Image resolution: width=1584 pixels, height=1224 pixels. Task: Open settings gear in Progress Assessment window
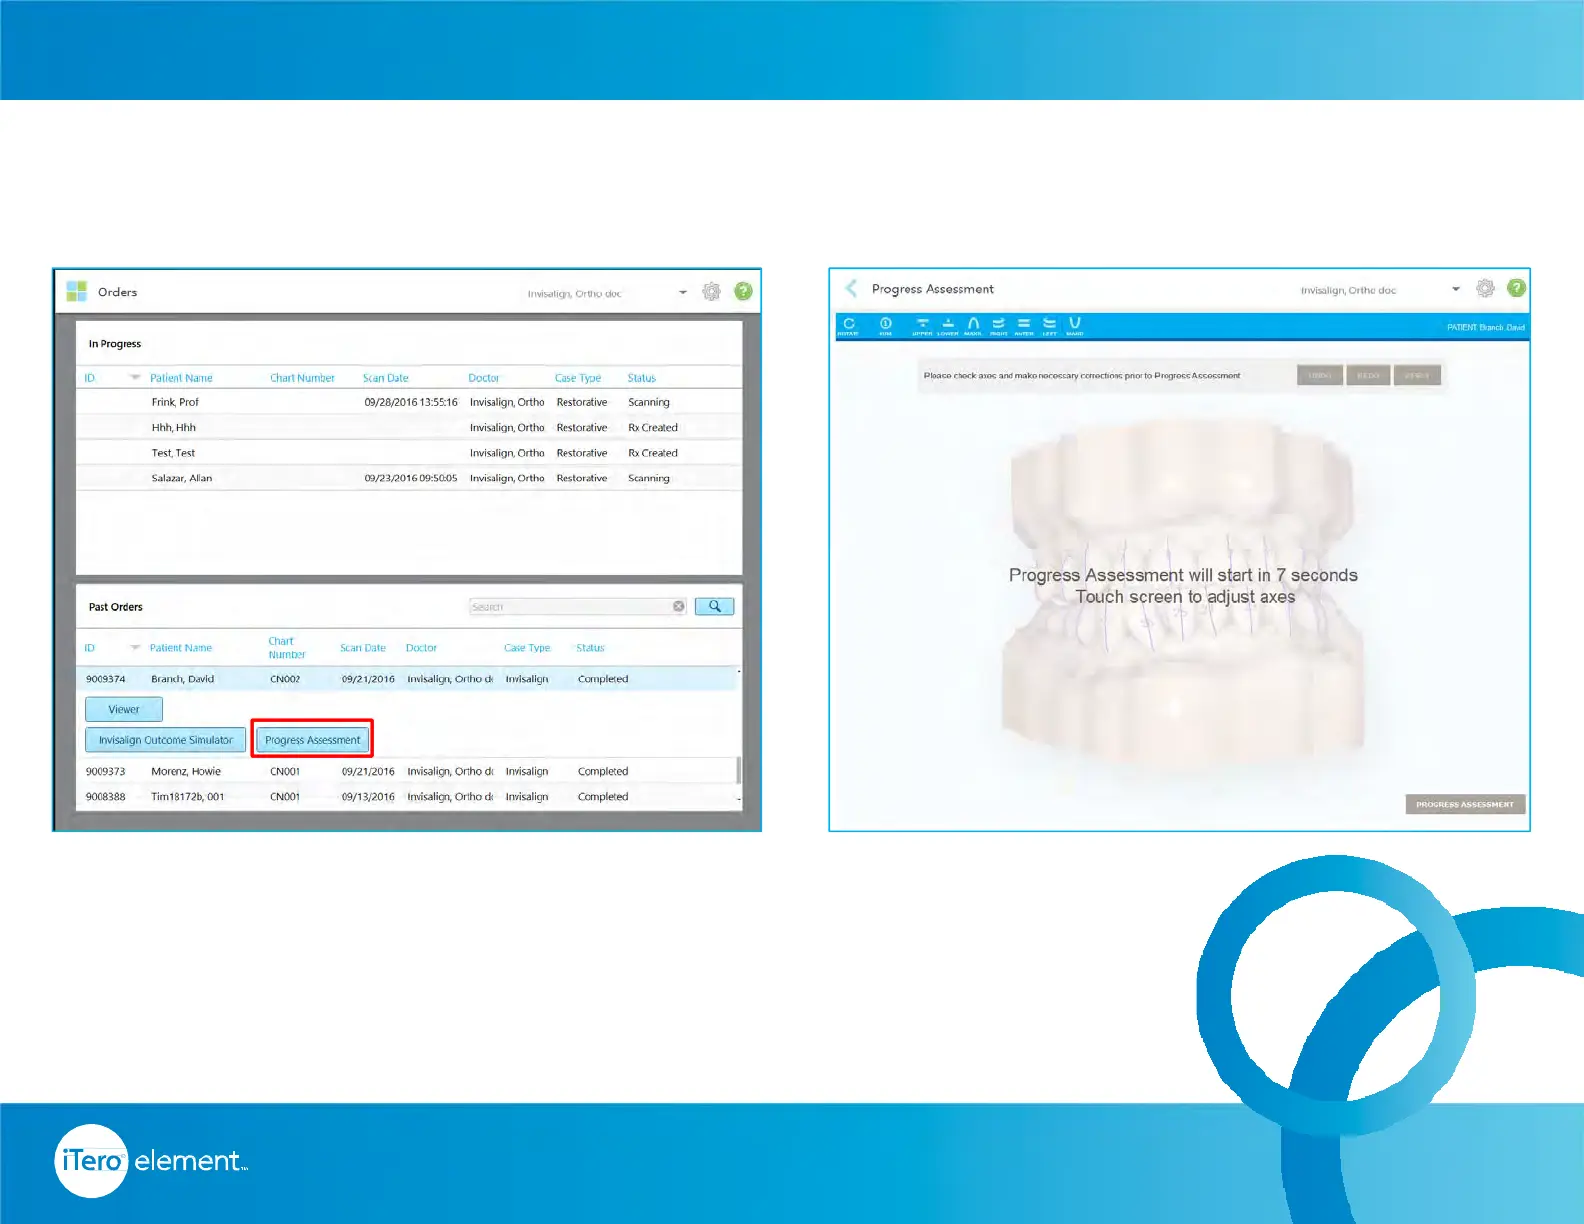1485,288
